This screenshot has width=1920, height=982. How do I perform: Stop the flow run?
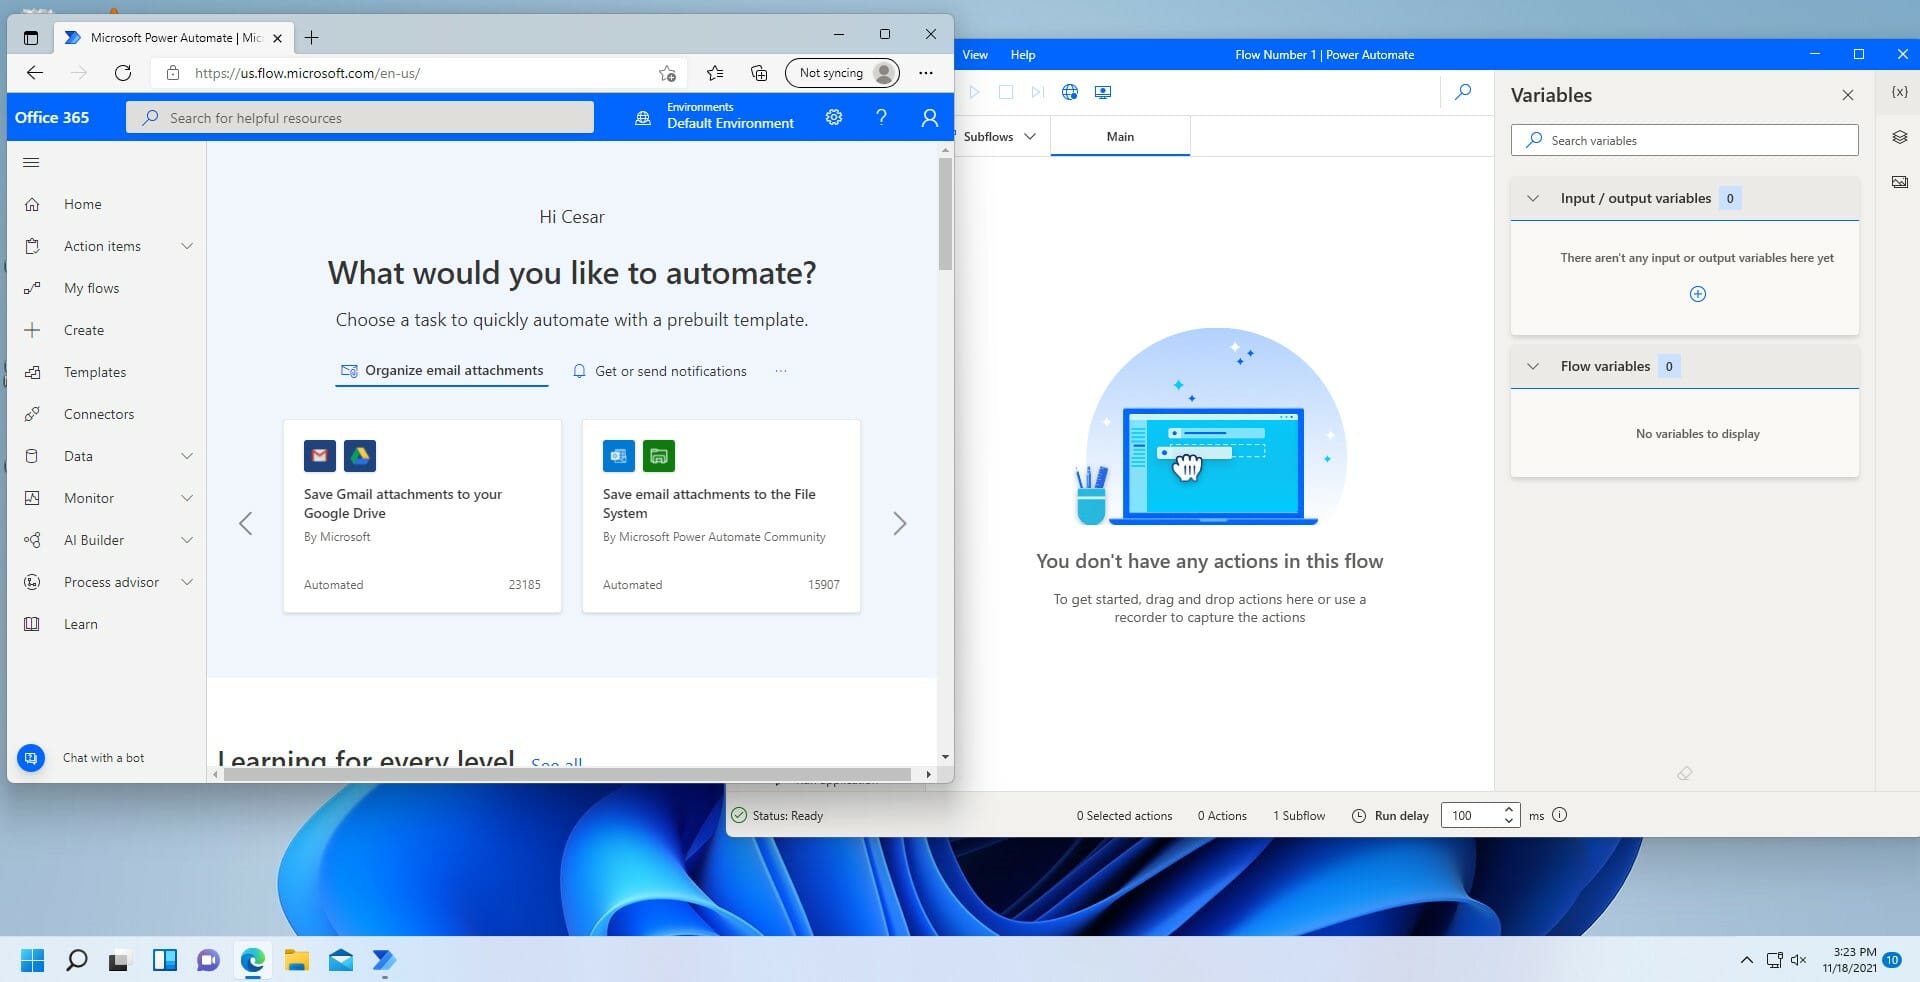[x=1006, y=92]
